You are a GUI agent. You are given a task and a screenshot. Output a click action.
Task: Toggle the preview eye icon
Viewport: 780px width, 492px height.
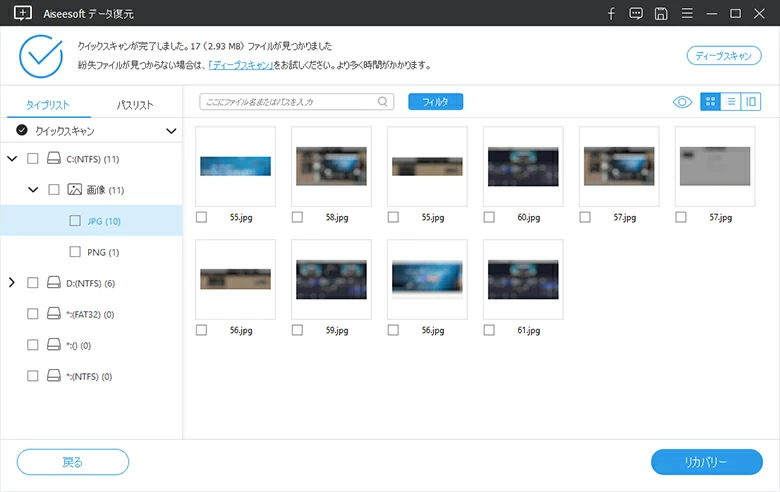[x=683, y=101]
